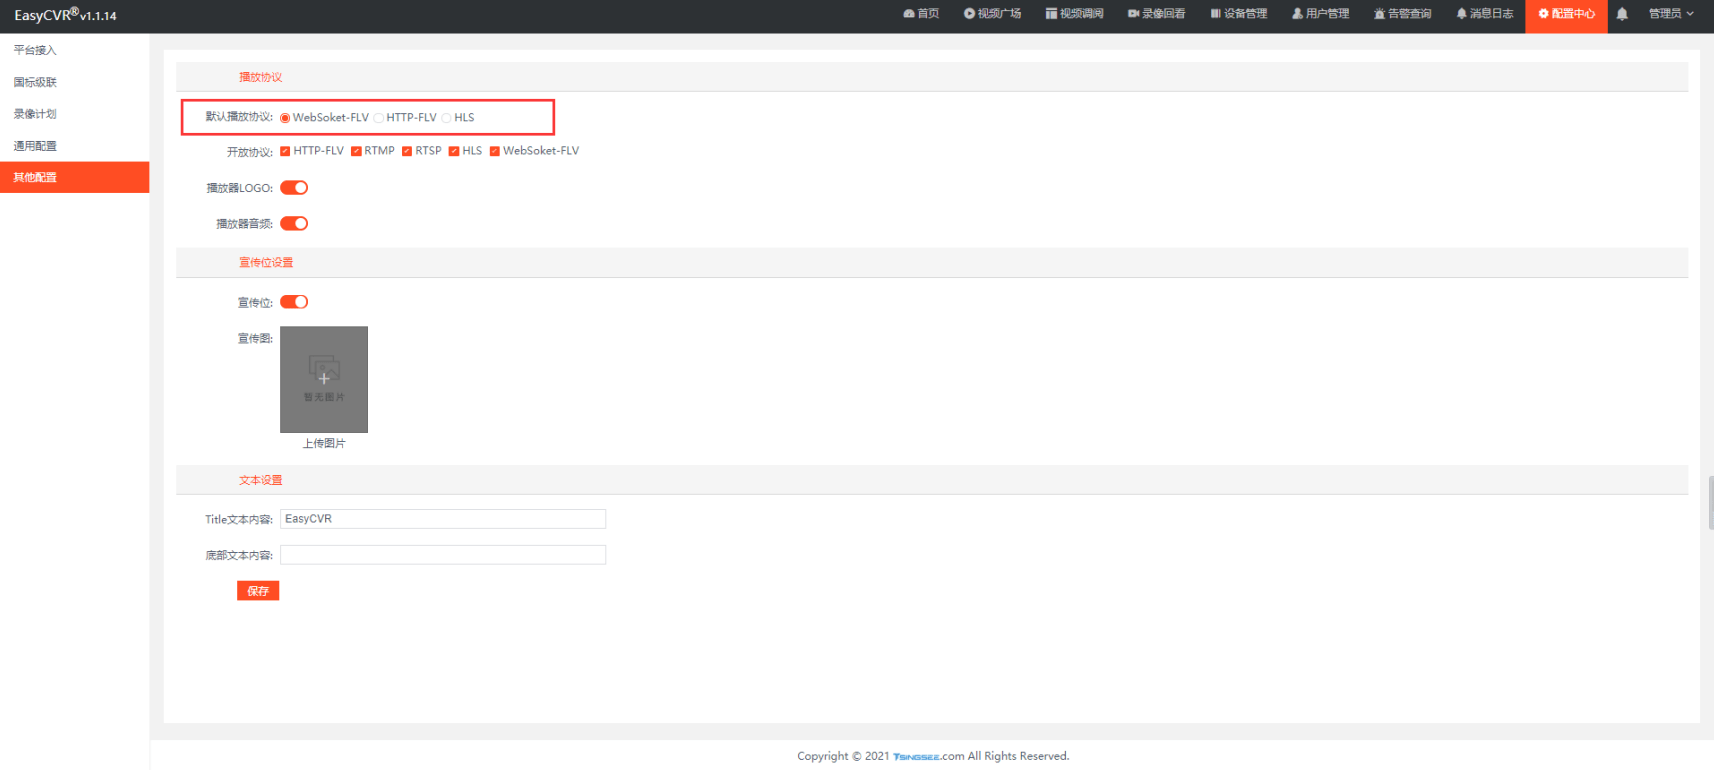Go to 视频广场 video plaza

coord(992,14)
